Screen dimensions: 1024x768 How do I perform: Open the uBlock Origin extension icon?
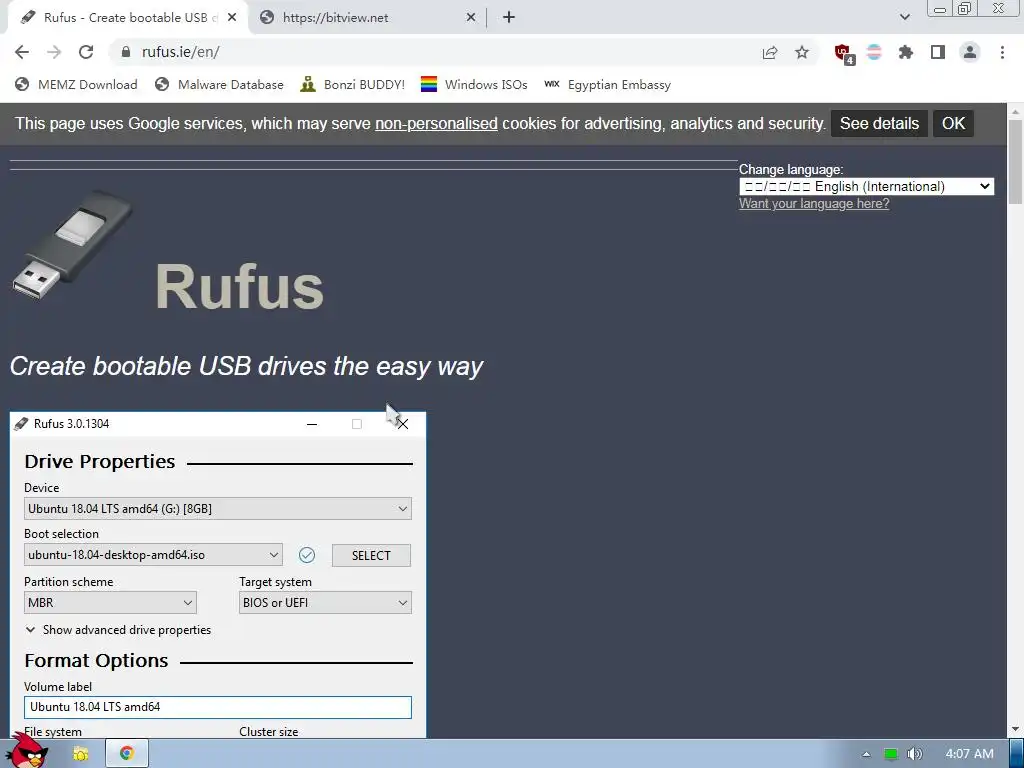point(844,54)
